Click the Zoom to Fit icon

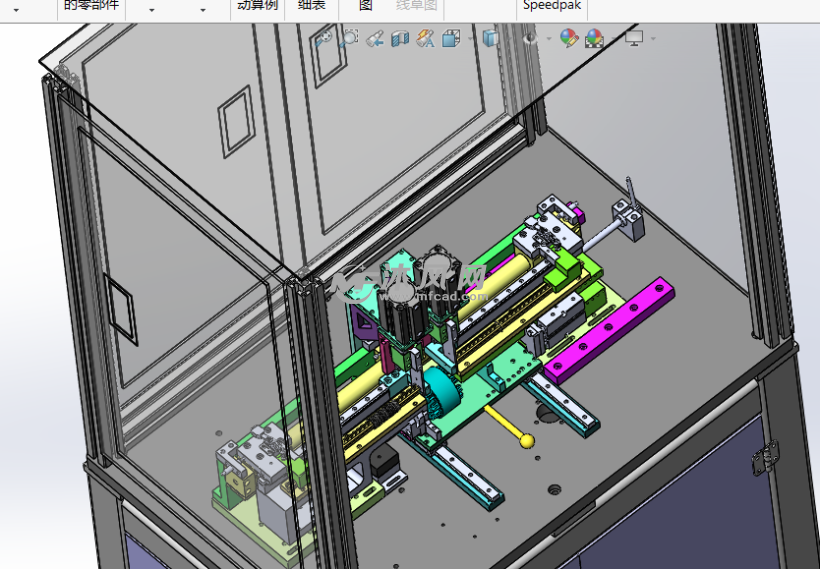(x=323, y=39)
